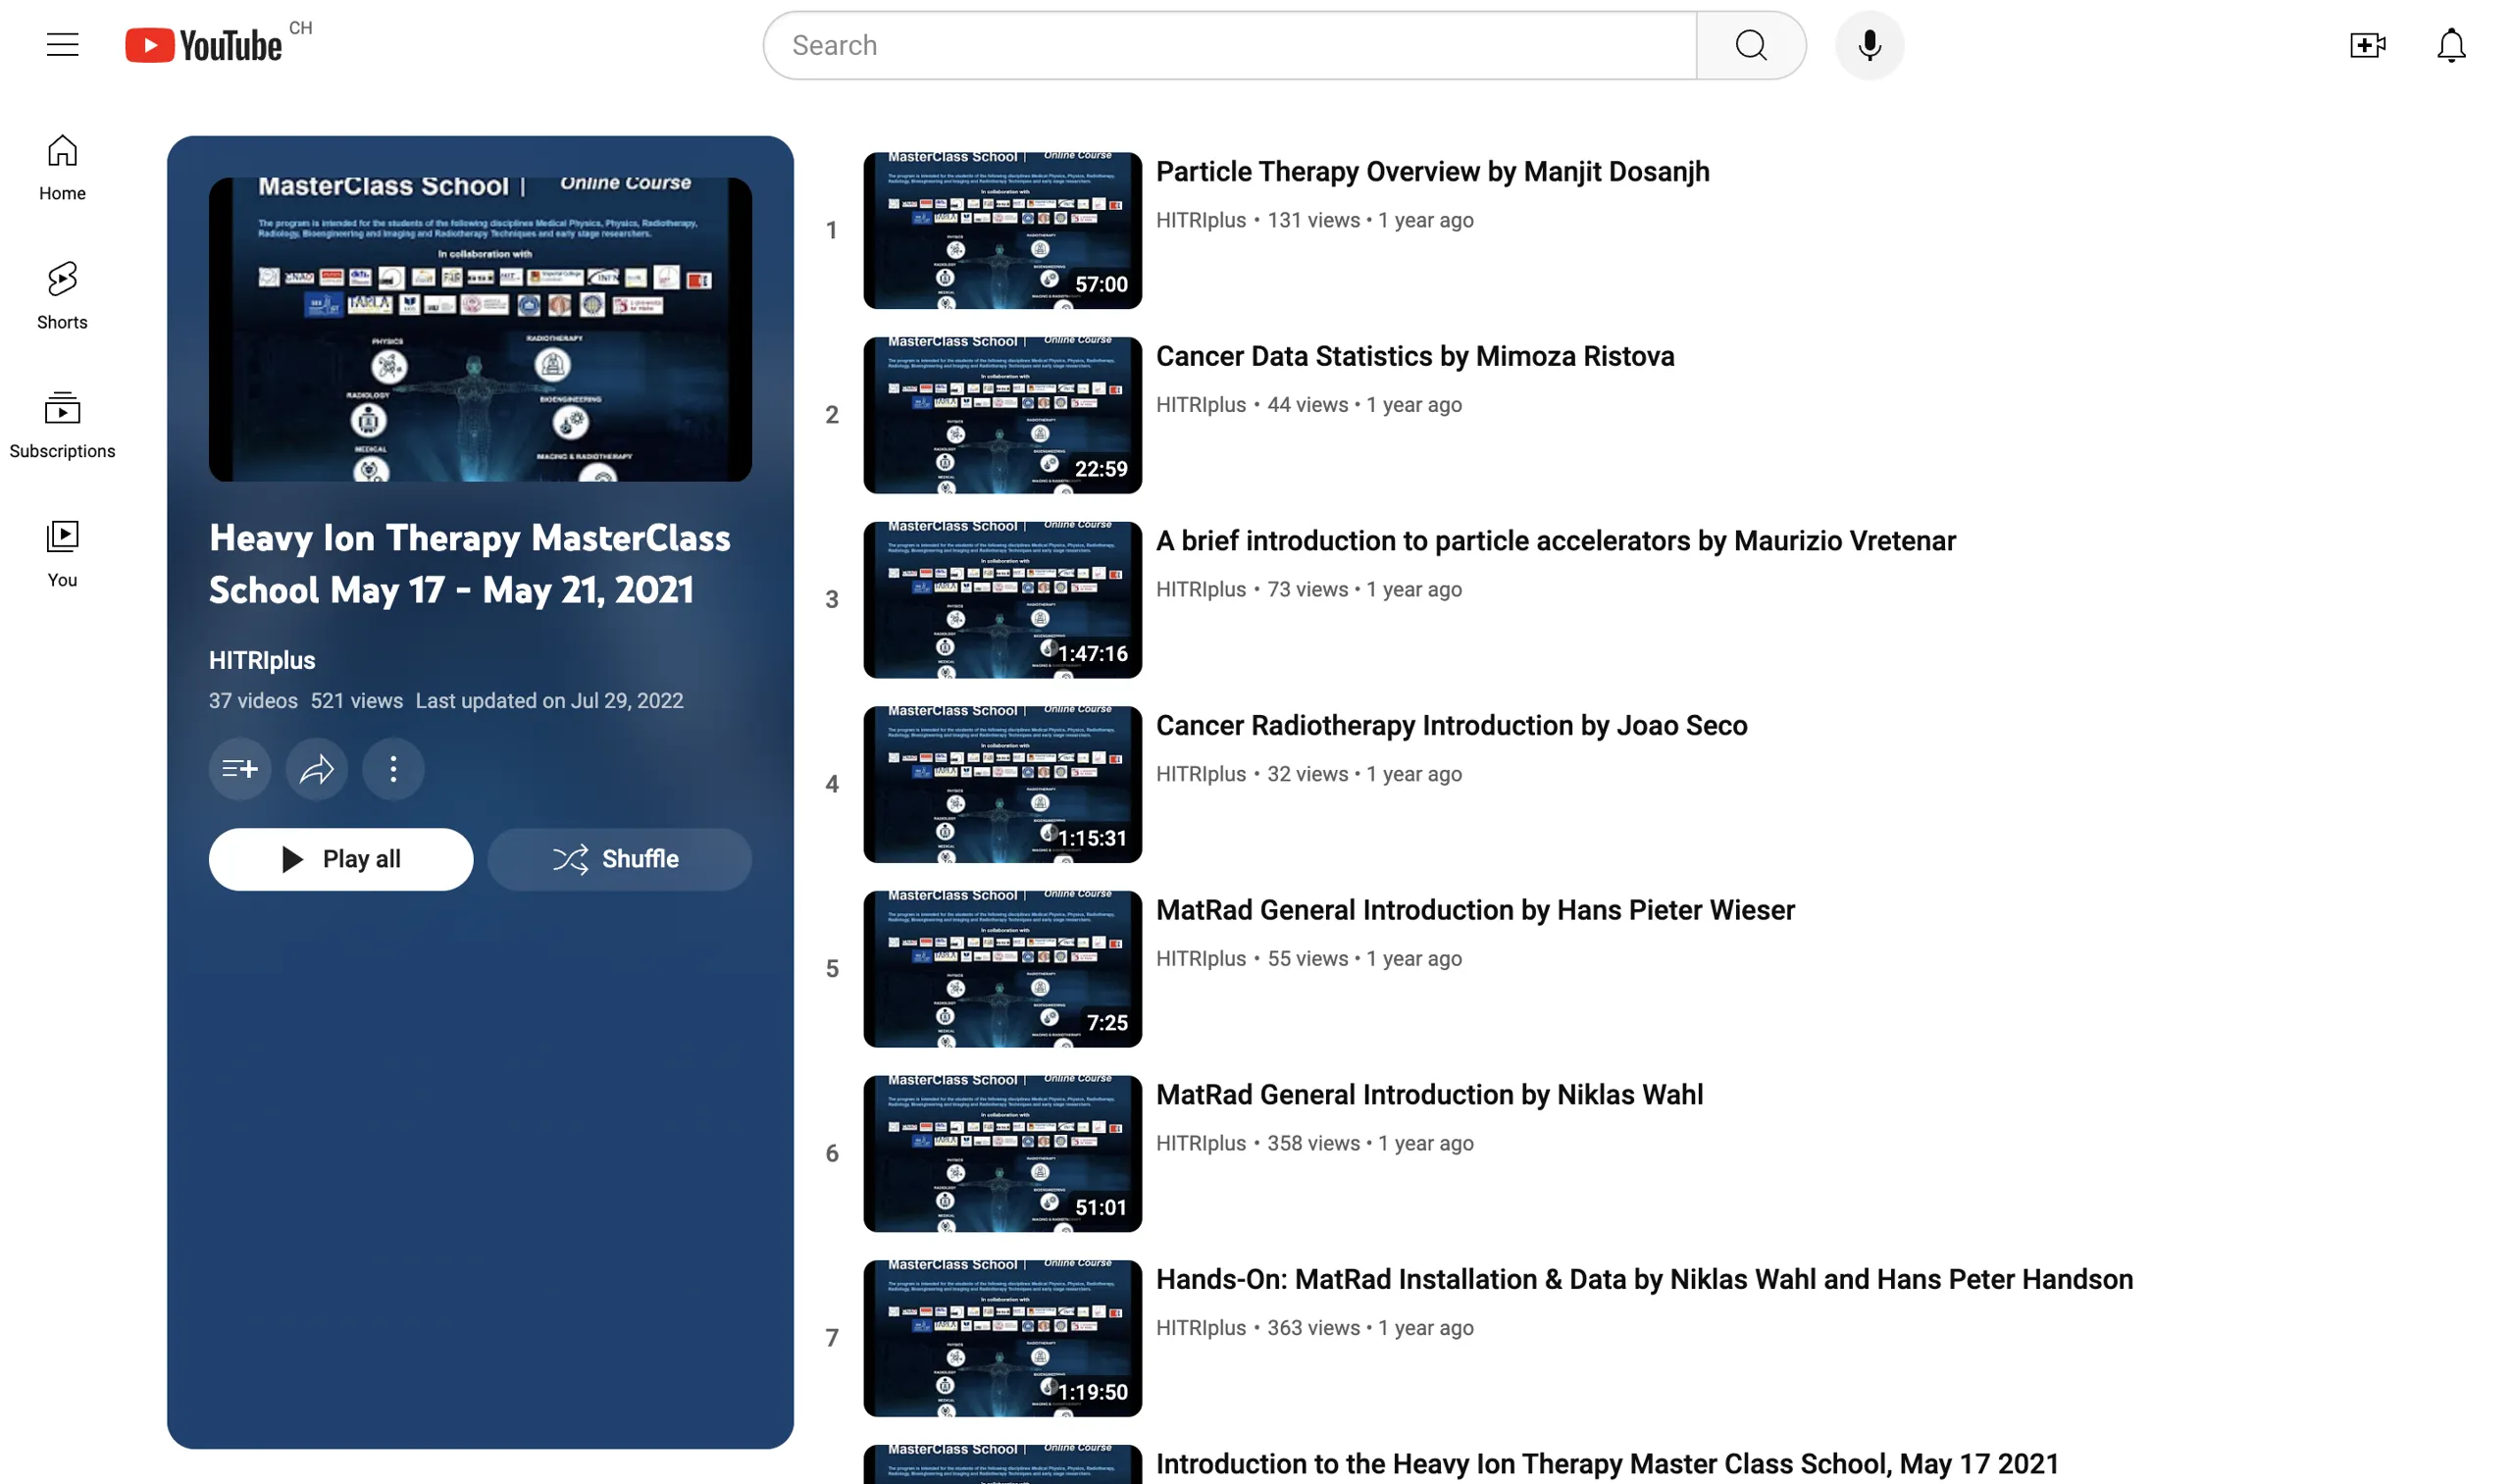Open title Particle Therapy Overview by Manjit Dosanjh
2511x1484 pixels.
click(x=1432, y=172)
